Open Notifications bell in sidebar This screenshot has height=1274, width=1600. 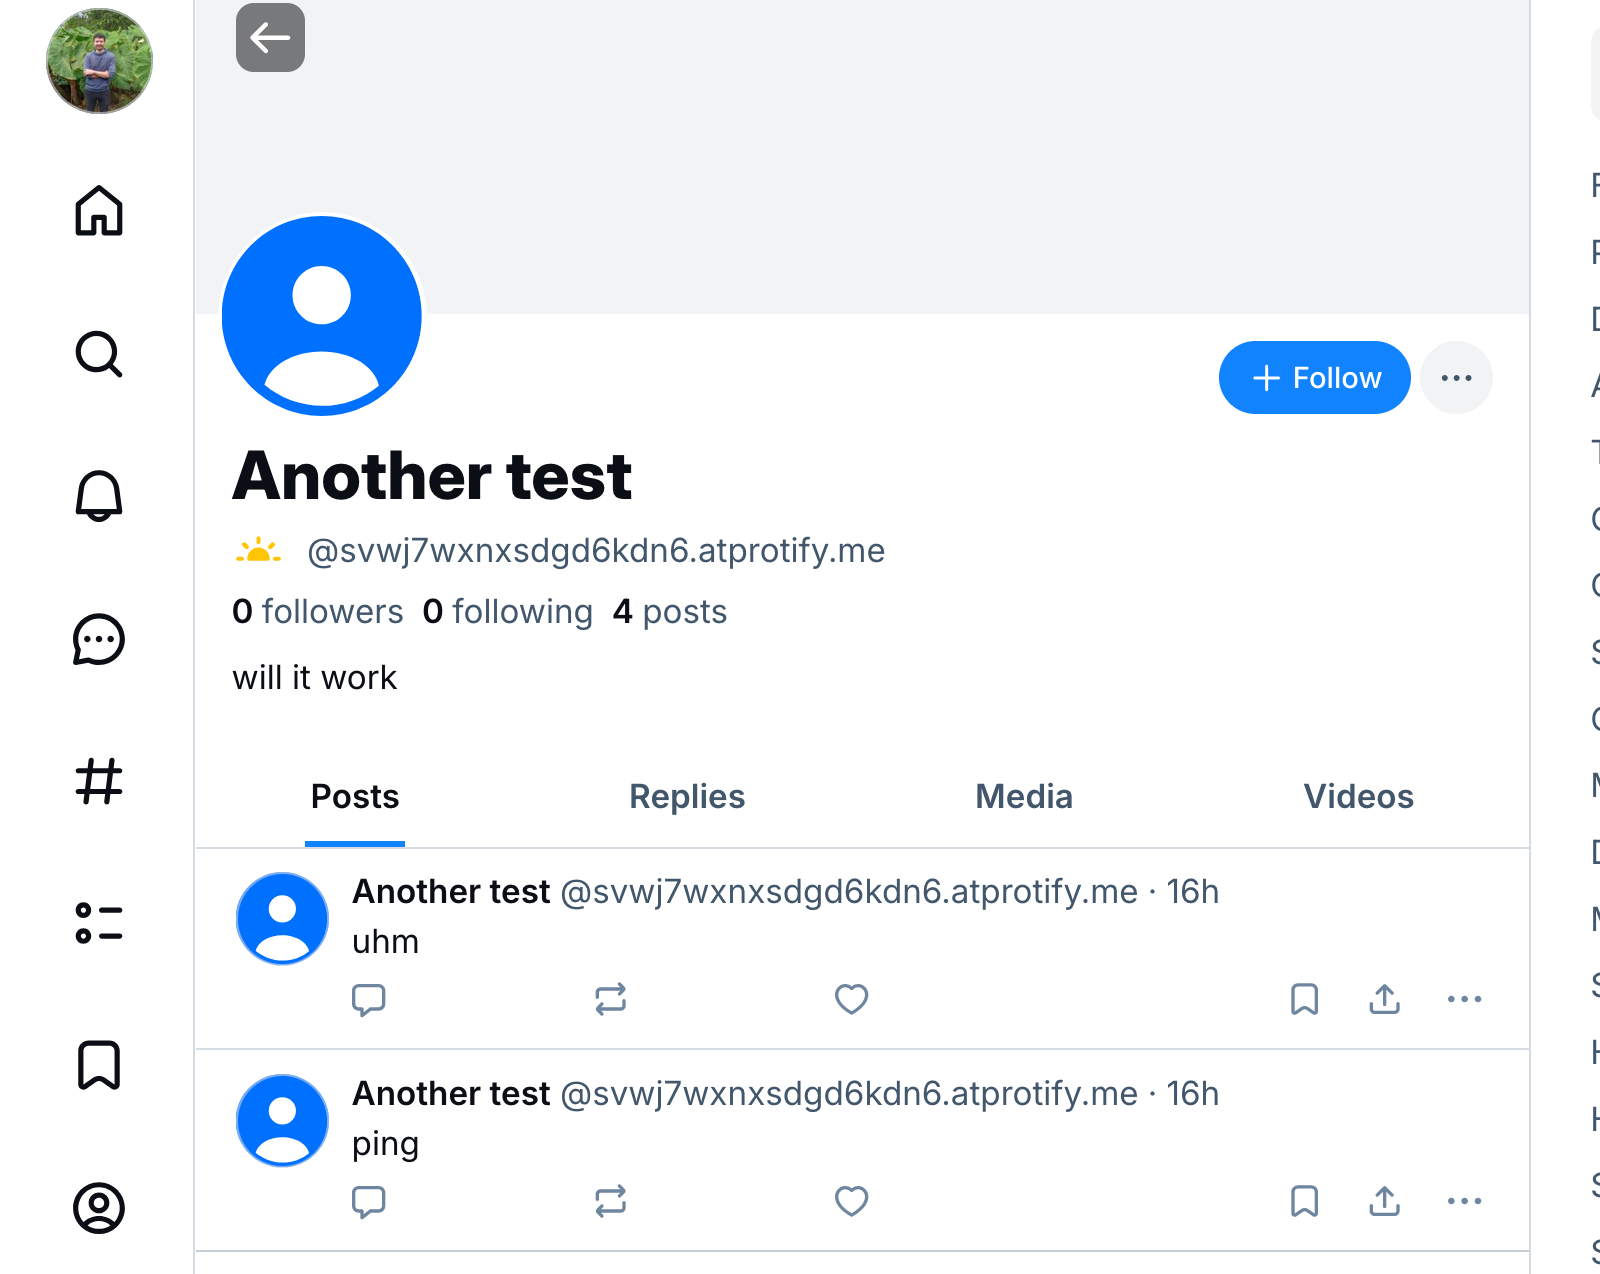coord(99,496)
